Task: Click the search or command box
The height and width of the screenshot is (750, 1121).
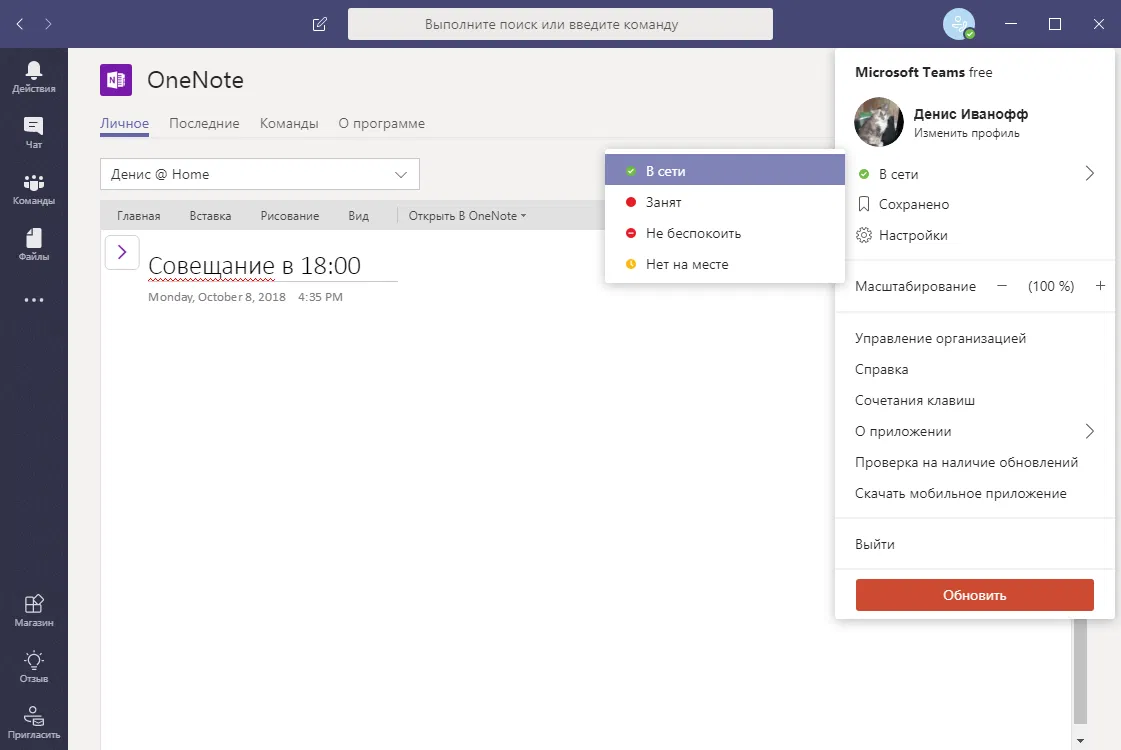Action: point(560,24)
